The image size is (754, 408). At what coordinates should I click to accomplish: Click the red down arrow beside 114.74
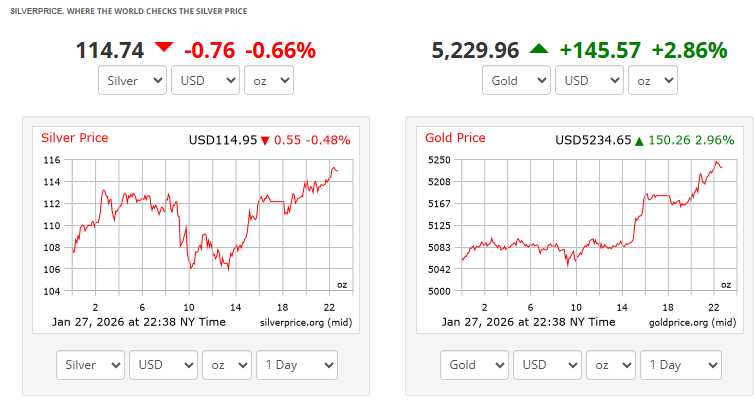(x=164, y=48)
